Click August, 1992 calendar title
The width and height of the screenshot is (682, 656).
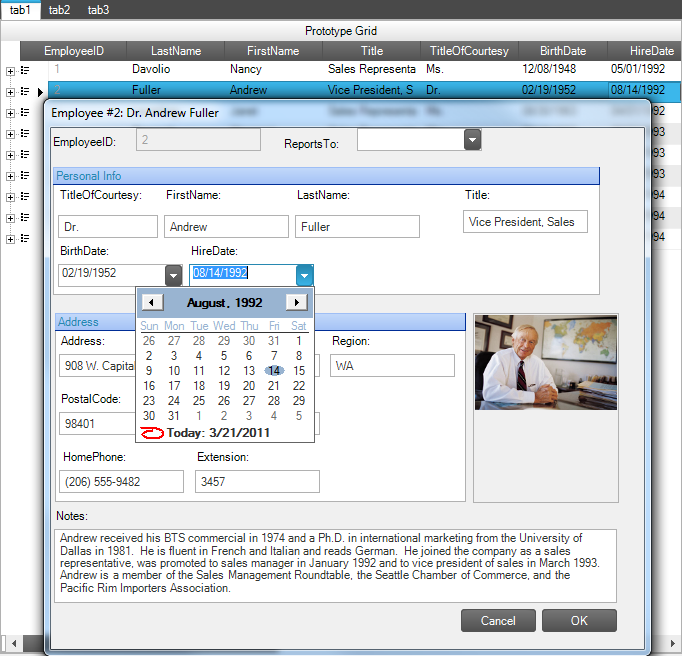[x=224, y=303]
